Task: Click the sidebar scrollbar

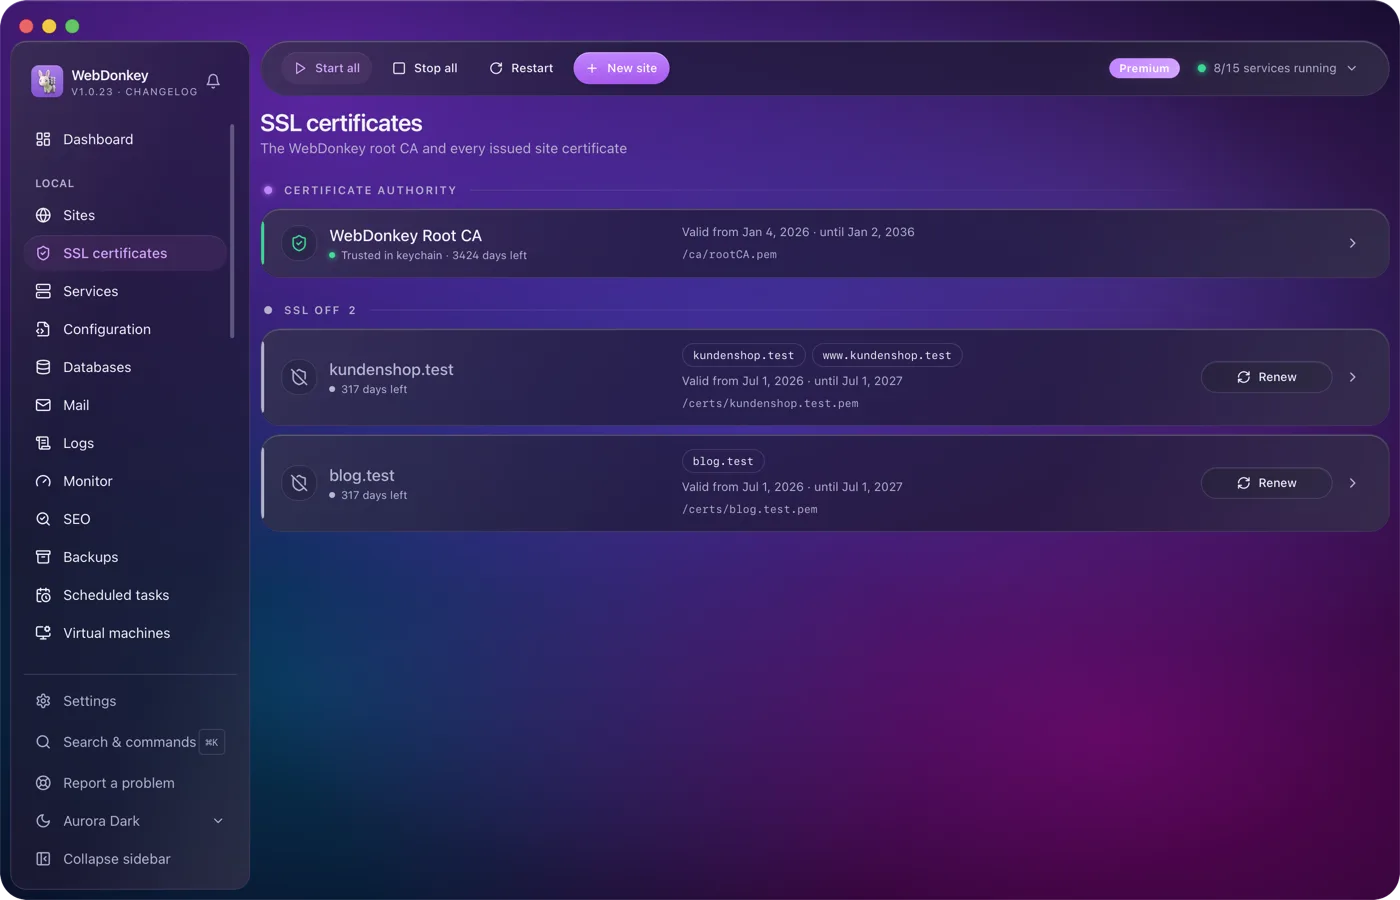Action: 232,231
